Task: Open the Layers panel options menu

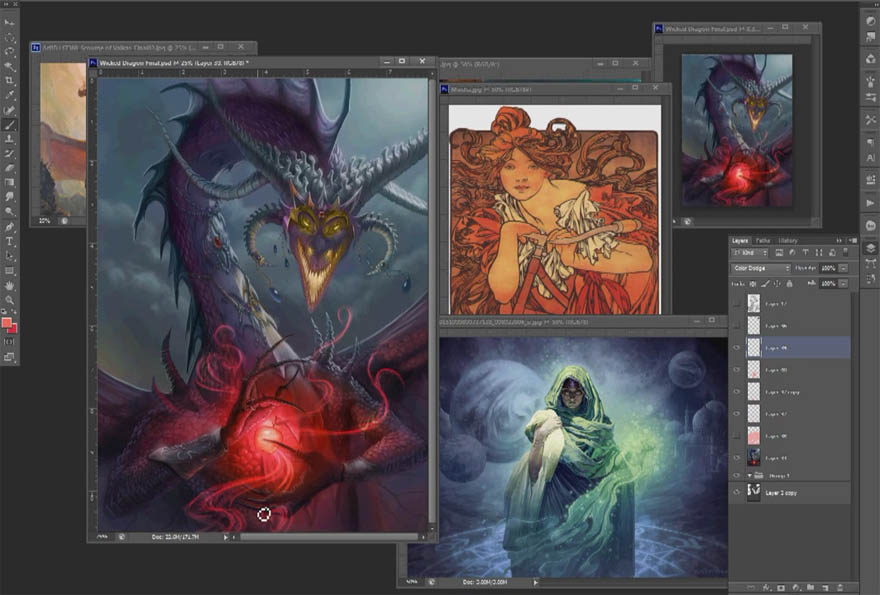Action: coord(852,240)
